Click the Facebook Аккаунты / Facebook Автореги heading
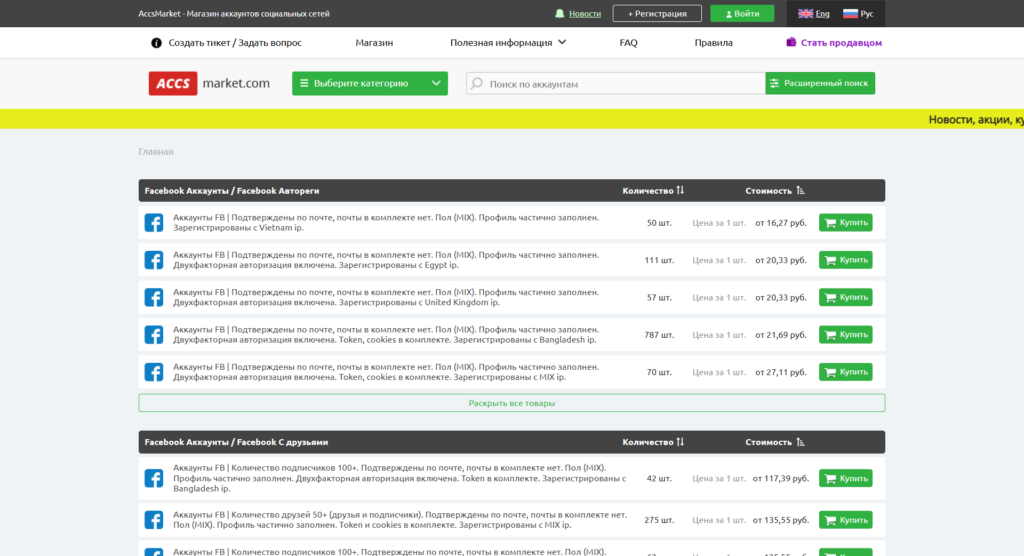The width and height of the screenshot is (1024, 556). pyautogui.click(x=232, y=191)
